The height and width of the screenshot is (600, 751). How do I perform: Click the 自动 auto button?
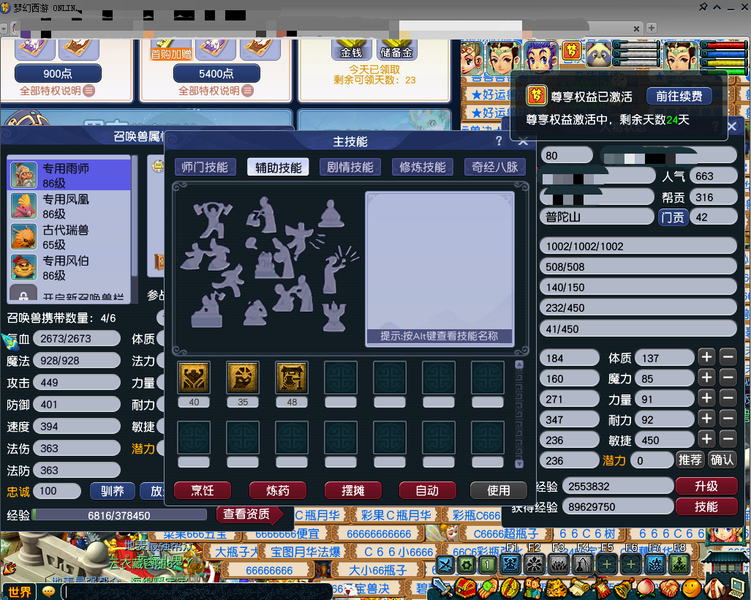tap(427, 490)
